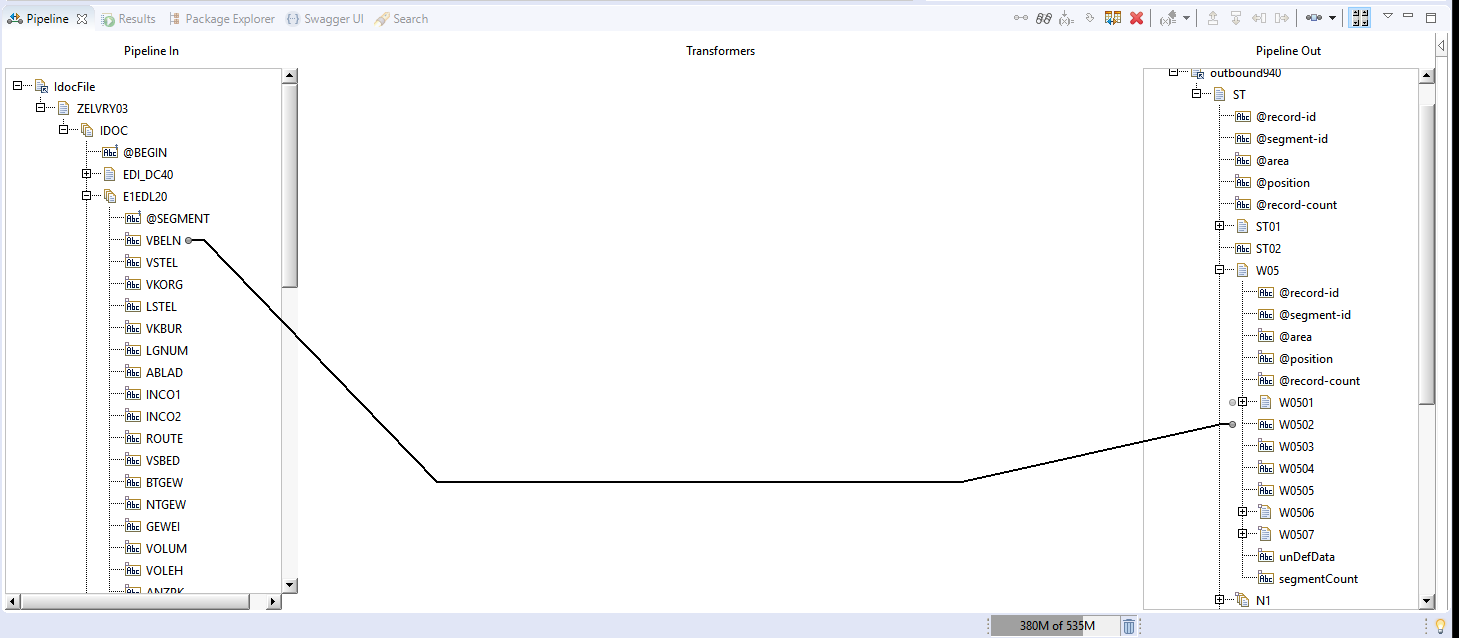Screen dimensions: 1459x638
Task: Close the Pipeline tab with X
Action: point(82,18)
